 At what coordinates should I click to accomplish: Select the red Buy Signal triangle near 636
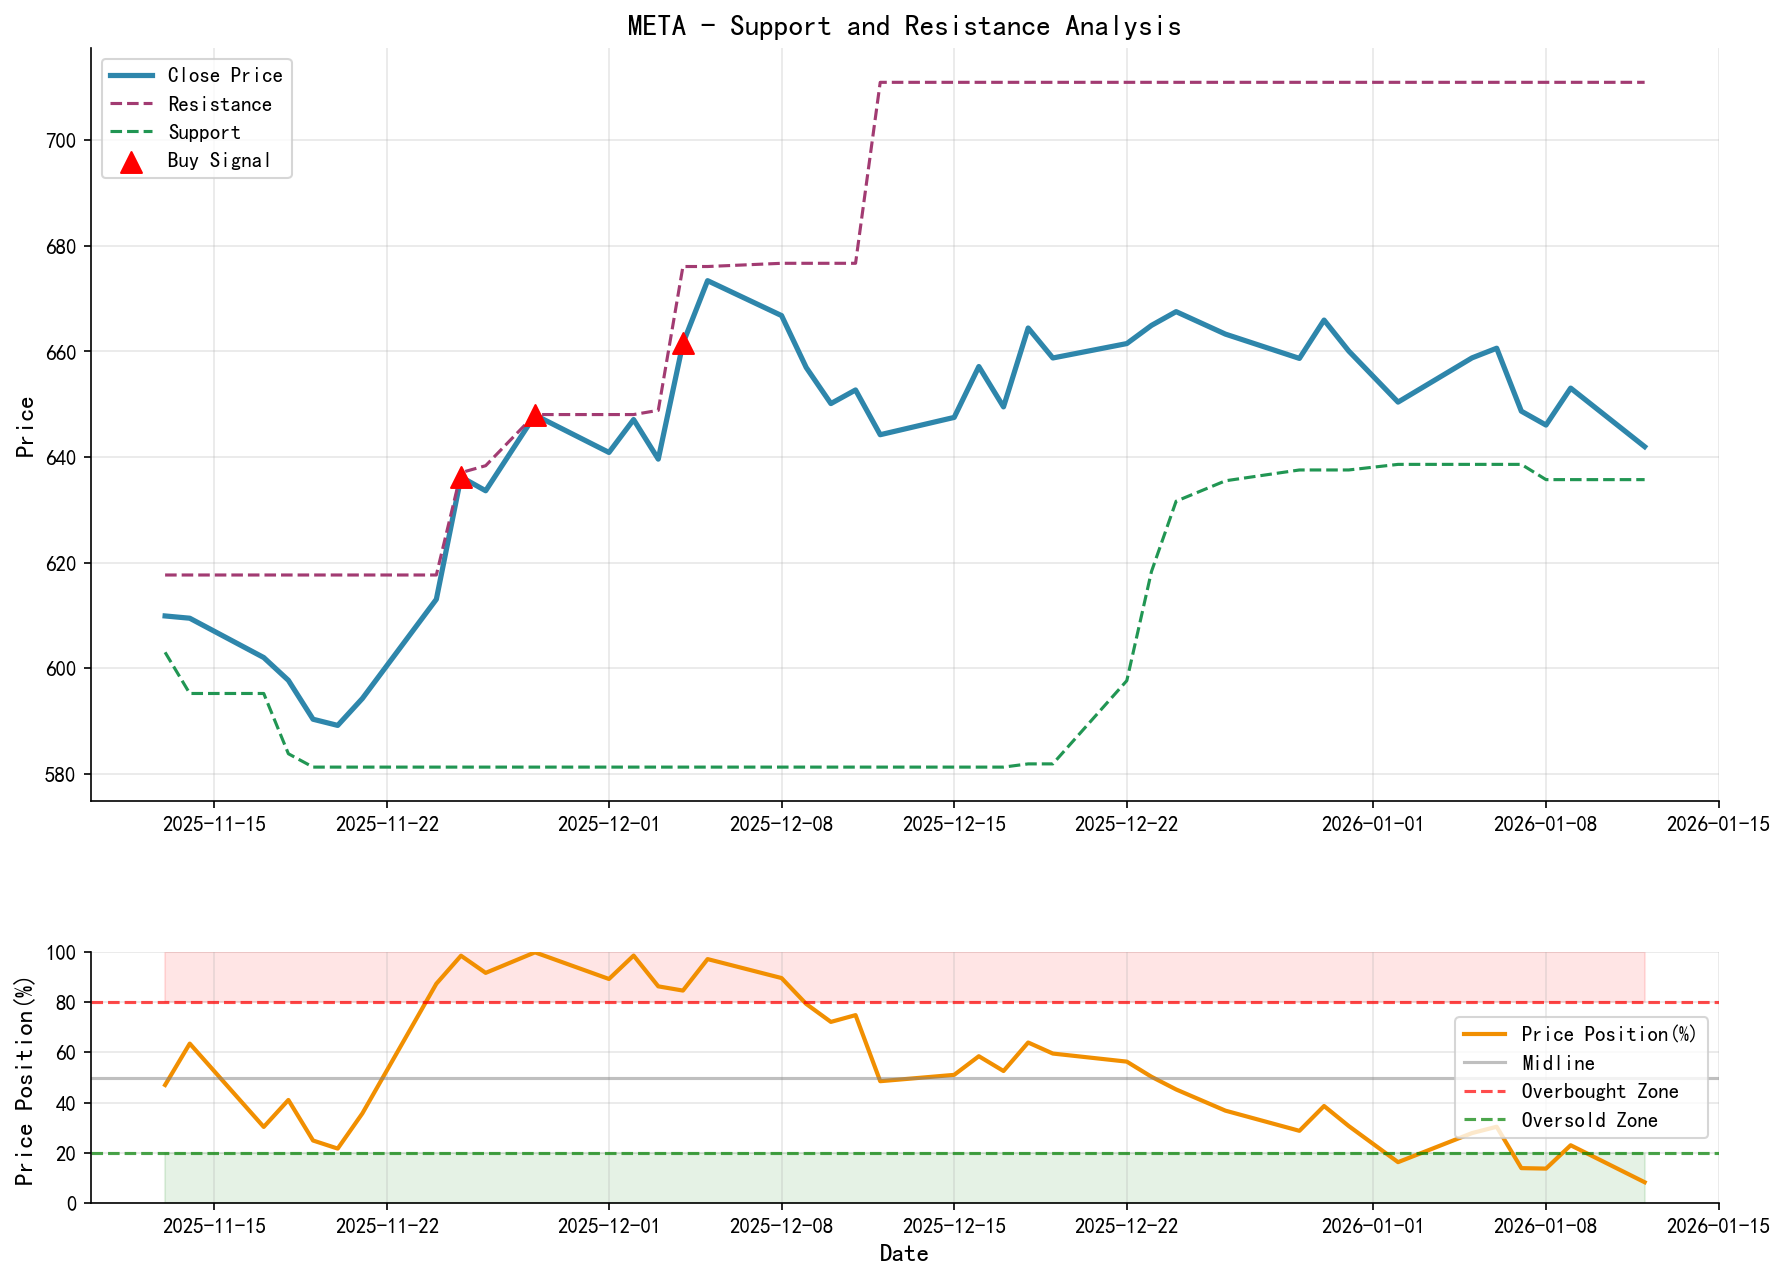tap(460, 481)
